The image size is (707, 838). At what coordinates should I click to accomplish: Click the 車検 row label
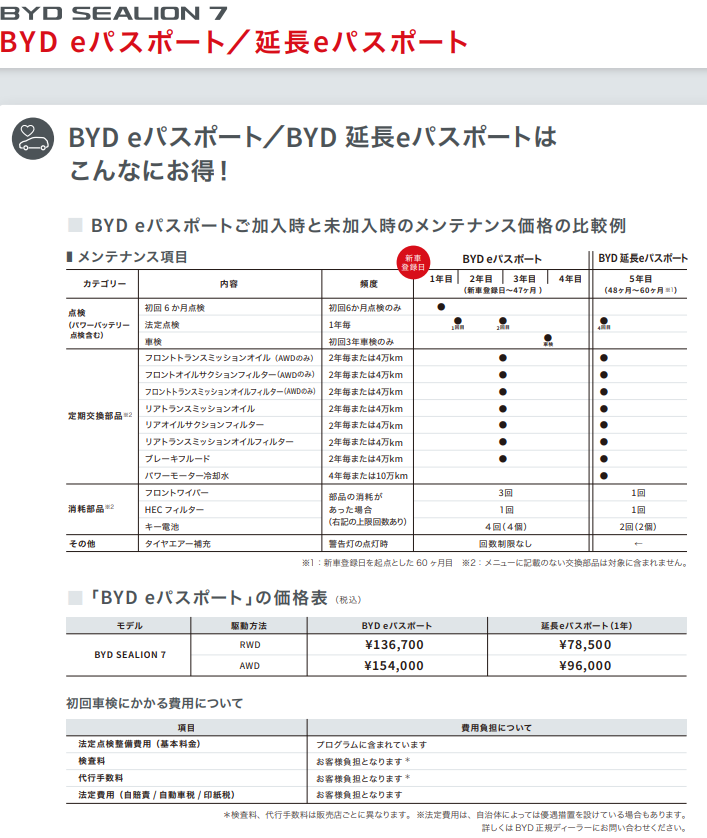coord(153,342)
